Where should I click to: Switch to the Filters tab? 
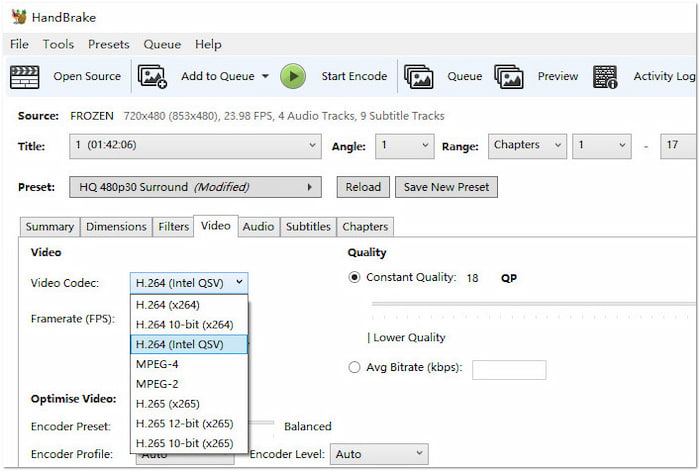click(173, 227)
